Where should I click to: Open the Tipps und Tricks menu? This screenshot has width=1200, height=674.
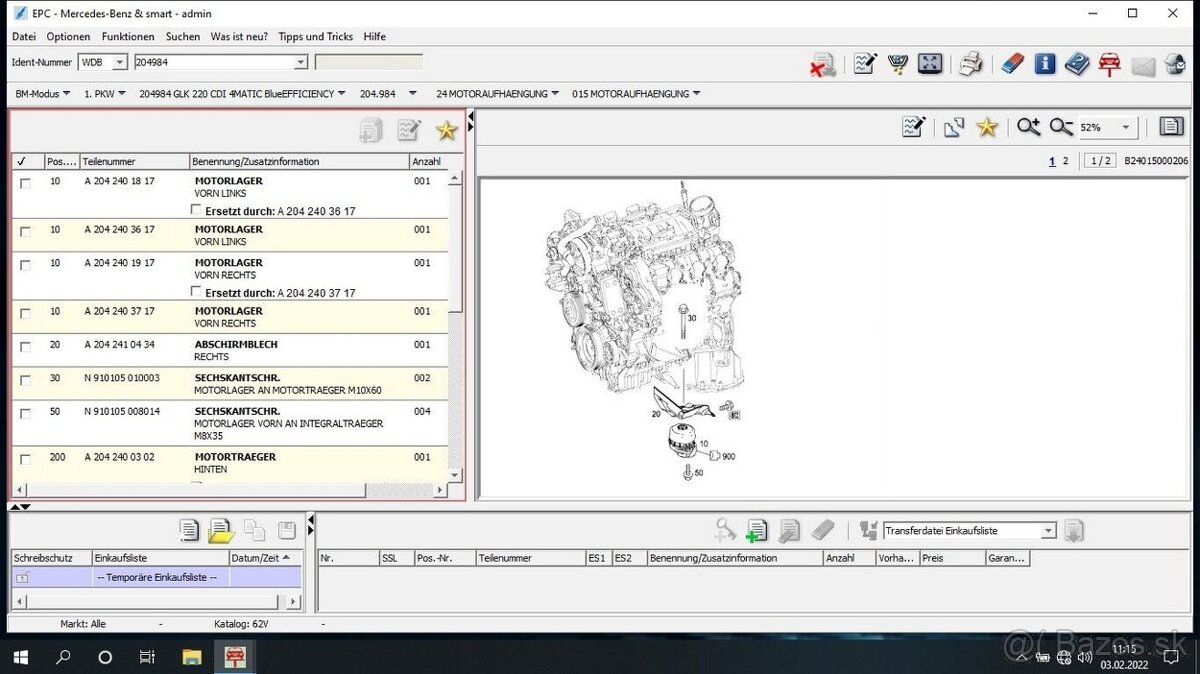click(315, 37)
